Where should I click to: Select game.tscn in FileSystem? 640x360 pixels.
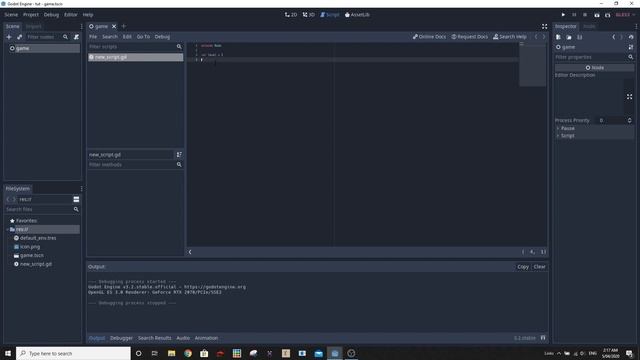(31, 256)
